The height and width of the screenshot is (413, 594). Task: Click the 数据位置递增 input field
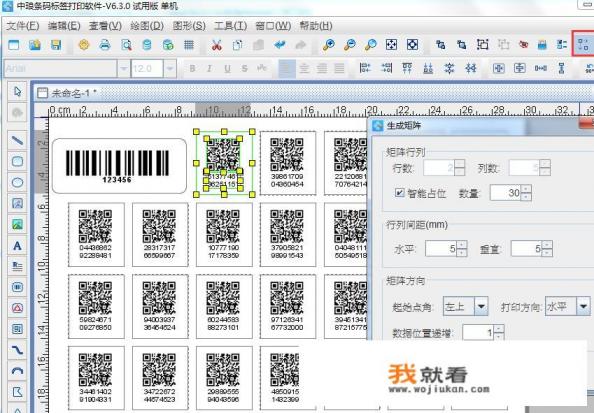478,333
